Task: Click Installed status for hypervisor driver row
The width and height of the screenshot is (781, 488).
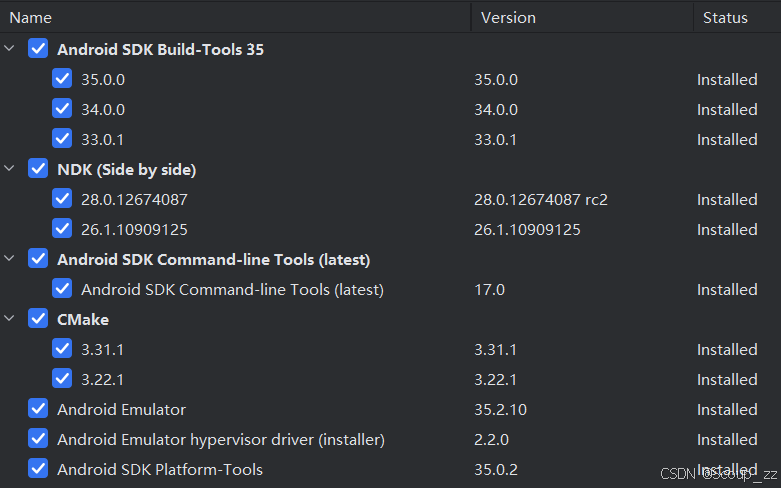Action: (727, 440)
